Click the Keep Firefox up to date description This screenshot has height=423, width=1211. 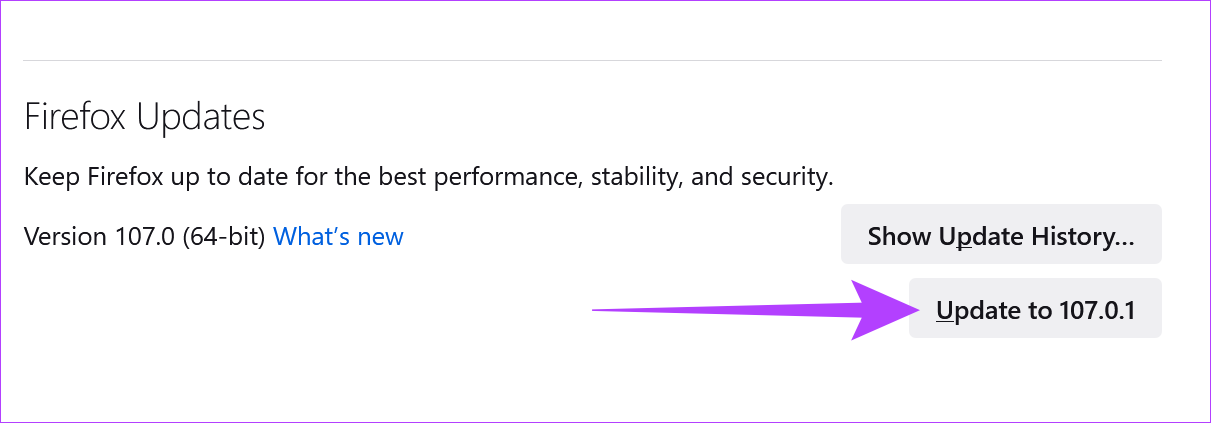pos(428,178)
